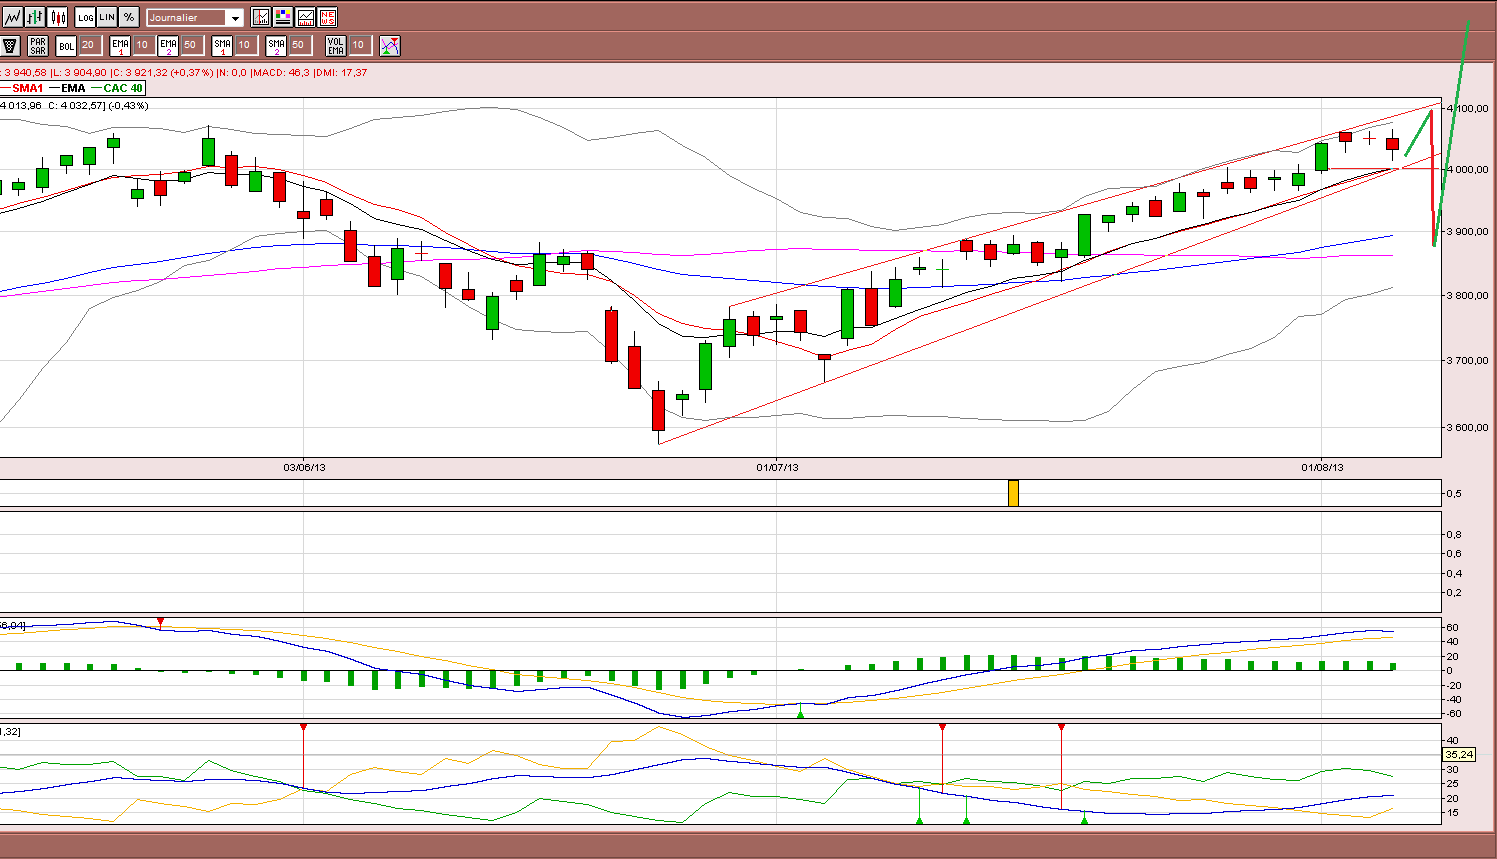Open the NEWS icon

click(327, 17)
